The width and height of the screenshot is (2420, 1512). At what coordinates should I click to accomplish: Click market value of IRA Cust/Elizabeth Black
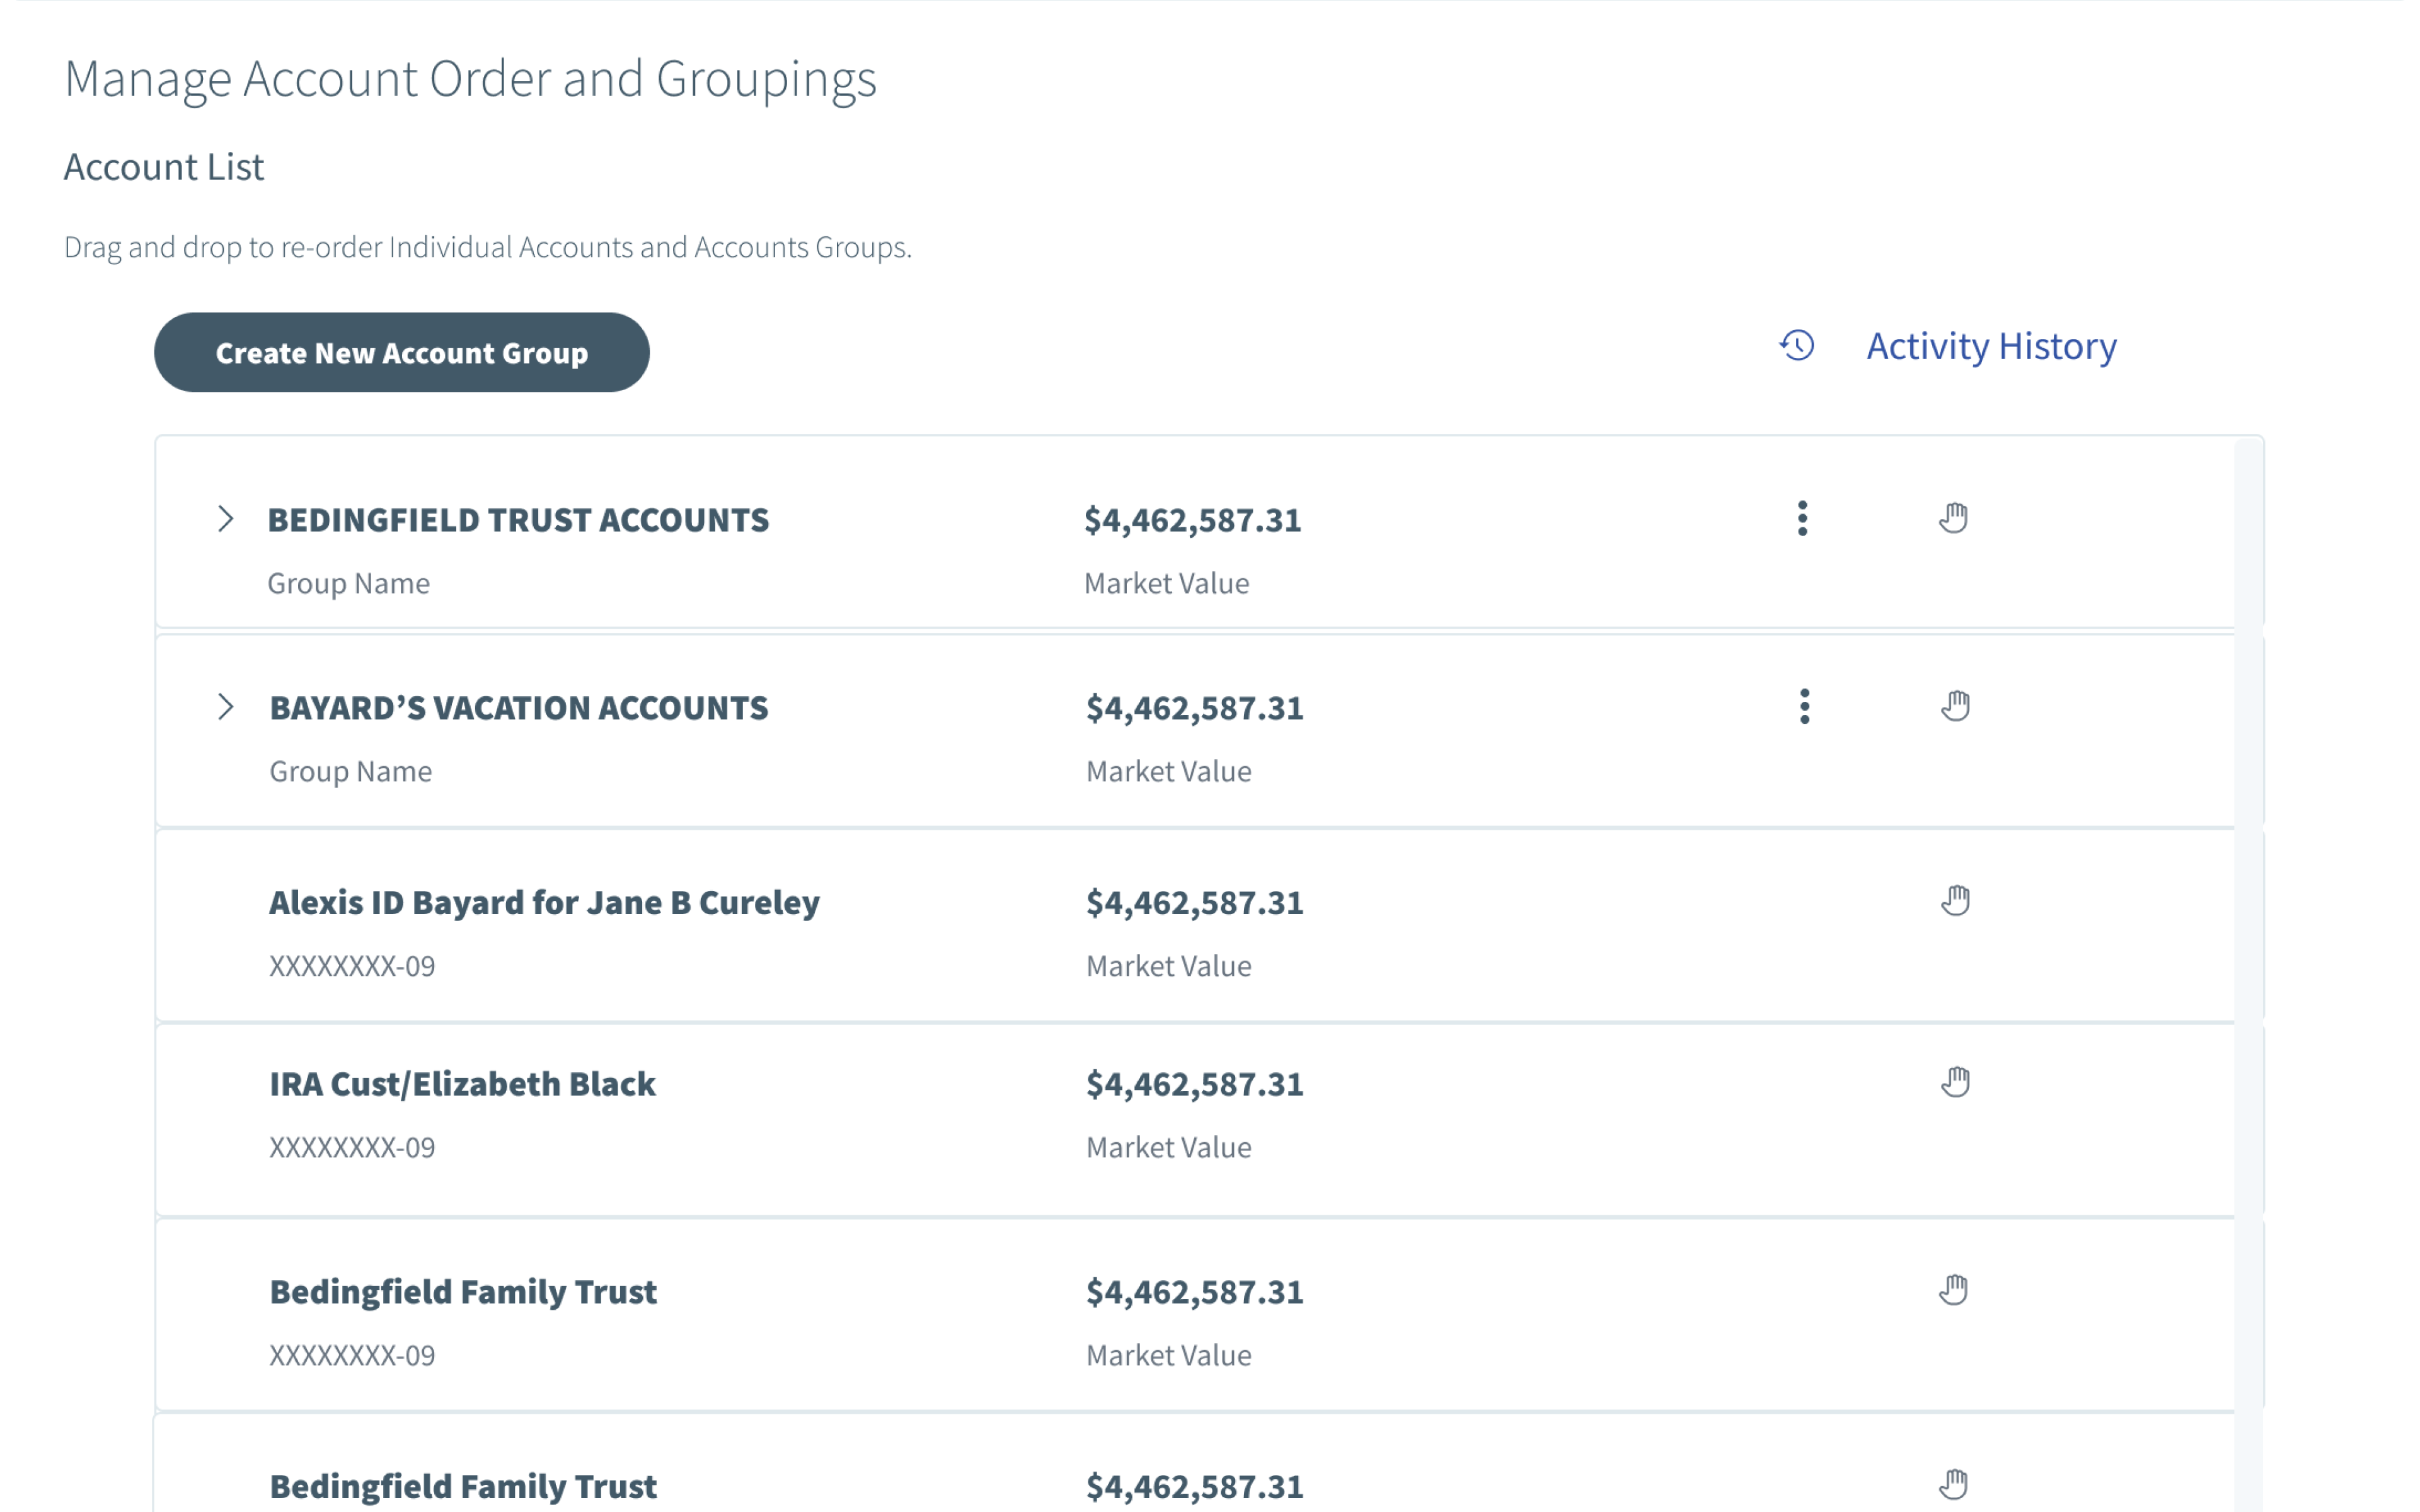tap(1195, 1084)
